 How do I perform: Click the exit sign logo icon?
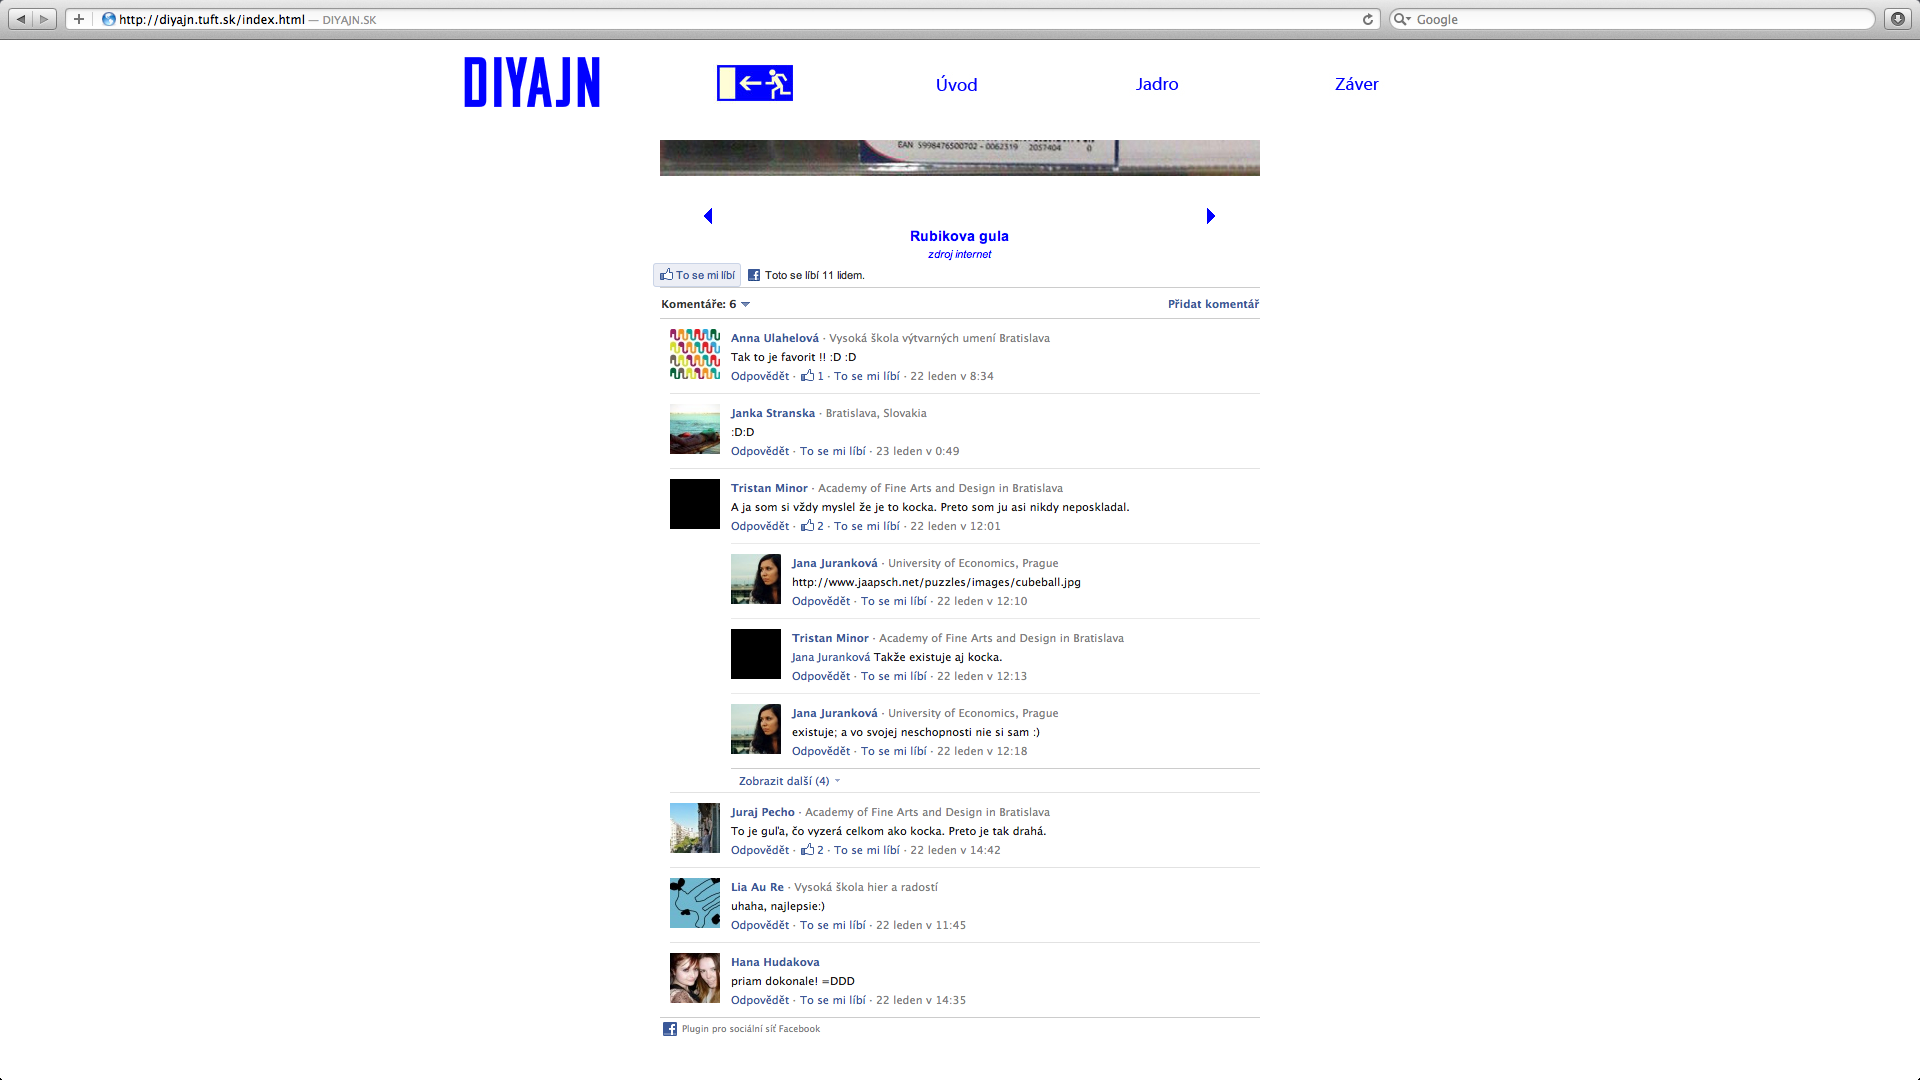pyautogui.click(x=755, y=83)
